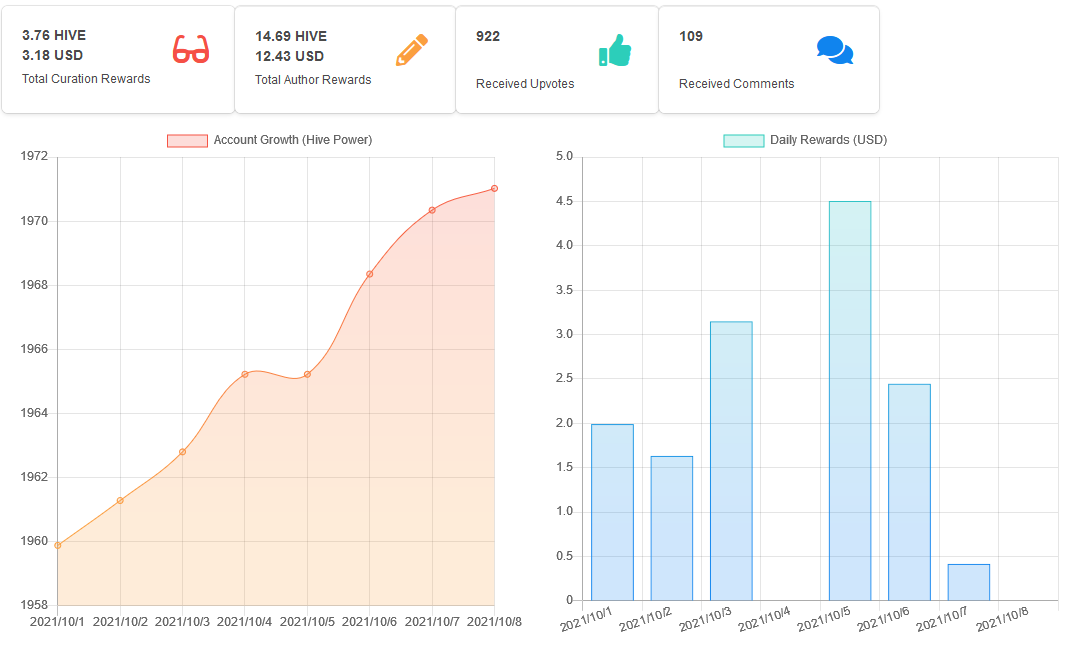The height and width of the screenshot is (659, 1072).
Task: Click the 2021/10/8 data point on growth line
Action: [x=494, y=189]
